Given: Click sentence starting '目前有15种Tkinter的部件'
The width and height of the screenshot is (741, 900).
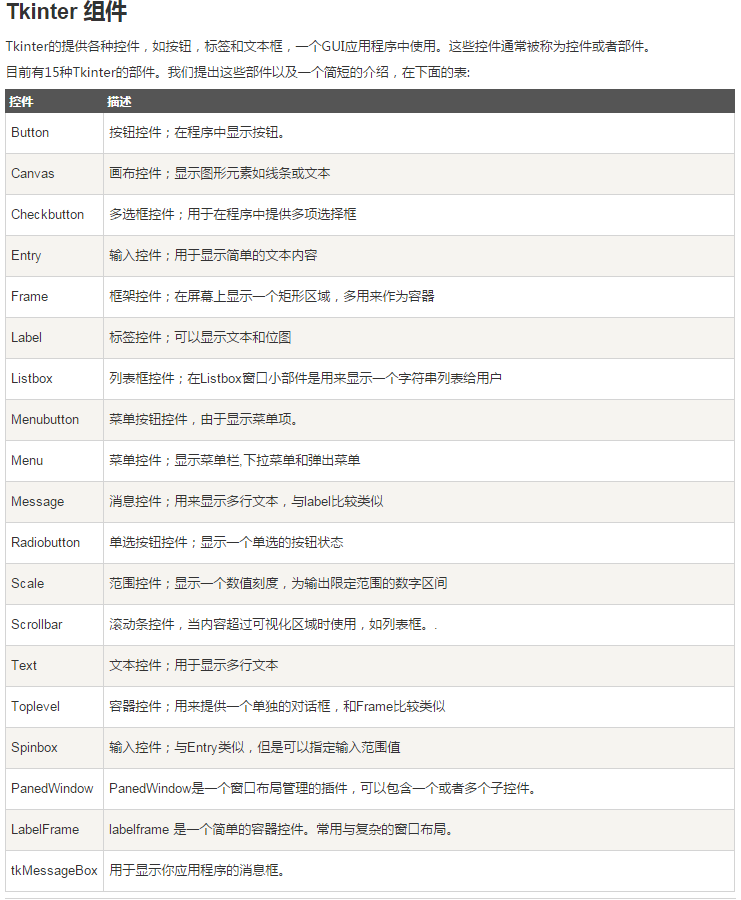Looking at the screenshot, I should 238,72.
